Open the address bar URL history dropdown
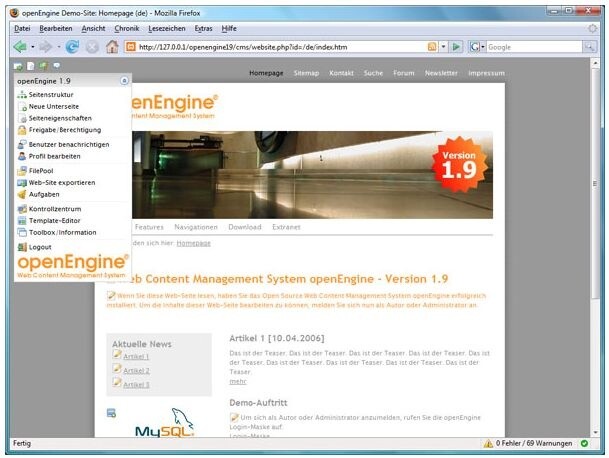Viewport: 609px width, 458px height. pyautogui.click(x=443, y=47)
